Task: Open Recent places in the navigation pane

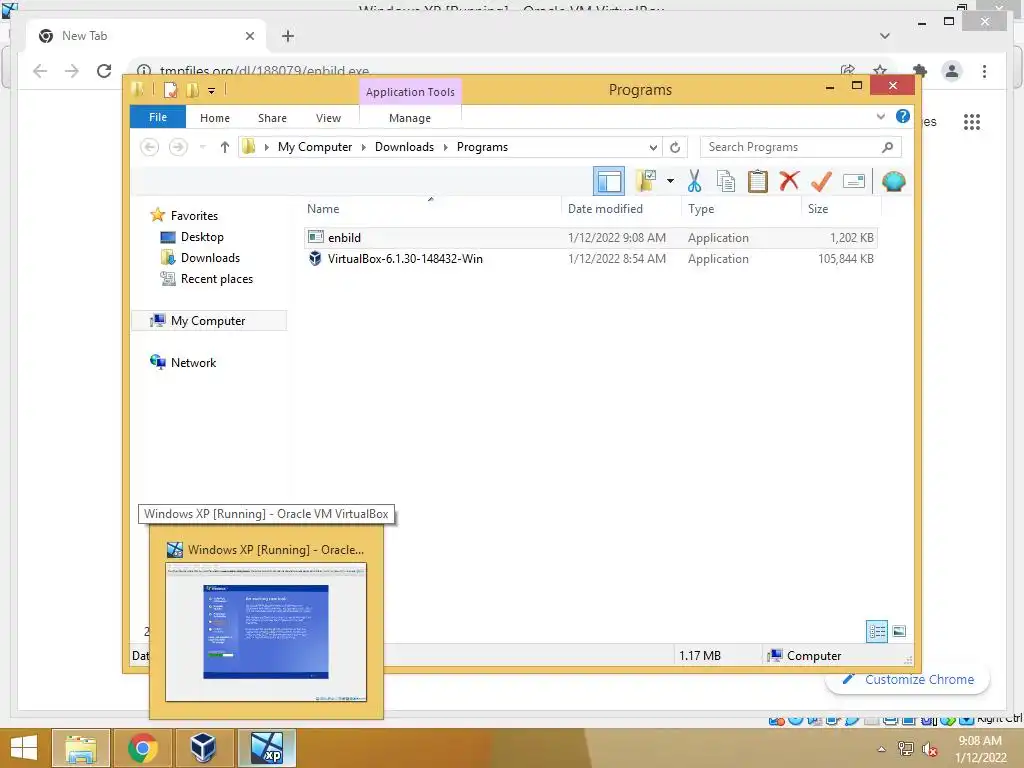Action: point(216,279)
